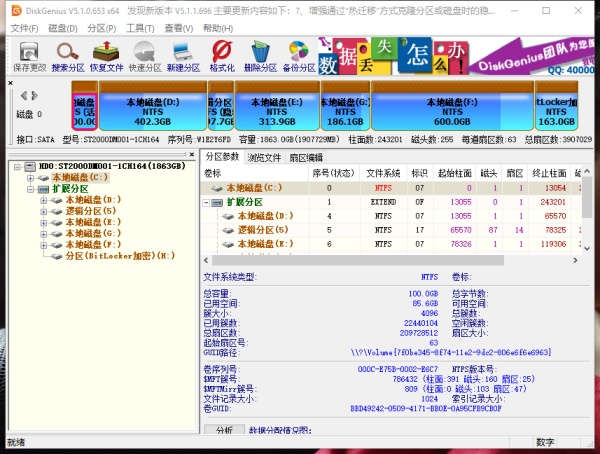Open the Quick Partition (快速分区) tool
This screenshot has width=600, height=454.
[x=145, y=56]
